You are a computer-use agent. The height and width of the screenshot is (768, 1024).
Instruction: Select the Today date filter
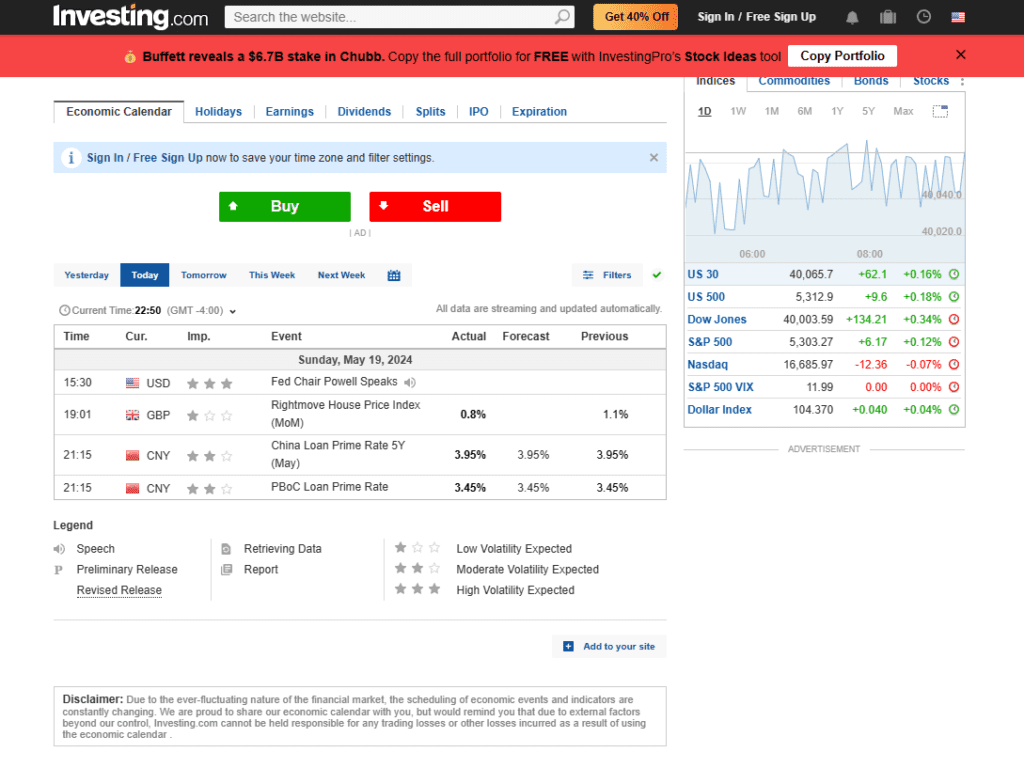click(x=145, y=275)
